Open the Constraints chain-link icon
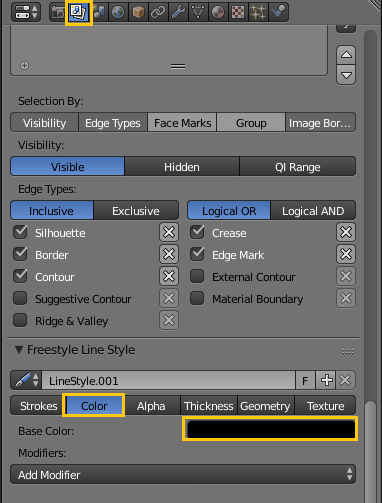The image size is (382, 503). coord(158,12)
